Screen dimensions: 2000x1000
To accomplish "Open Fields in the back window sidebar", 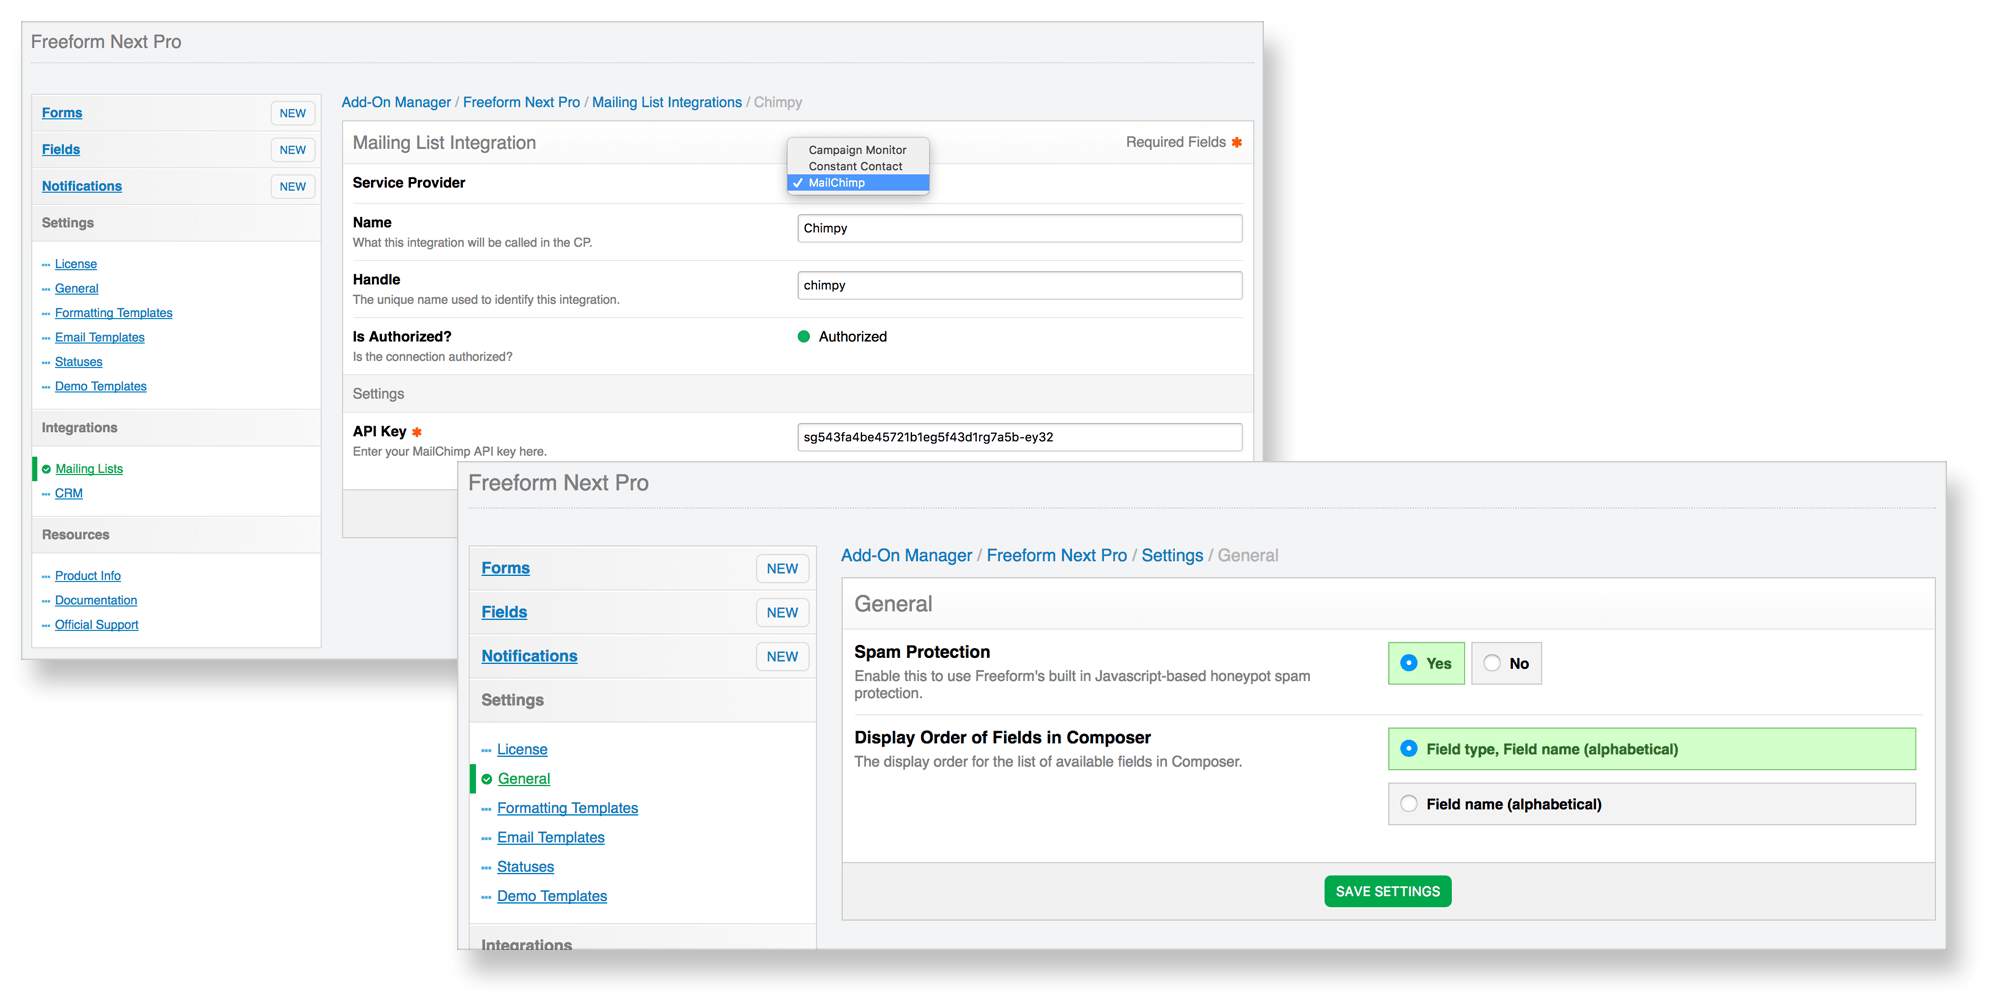I will 61,150.
